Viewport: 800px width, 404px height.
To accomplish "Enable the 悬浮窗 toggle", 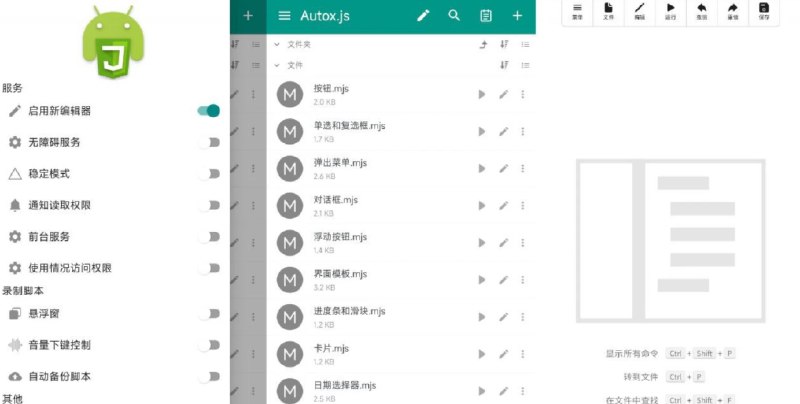I will pos(210,314).
